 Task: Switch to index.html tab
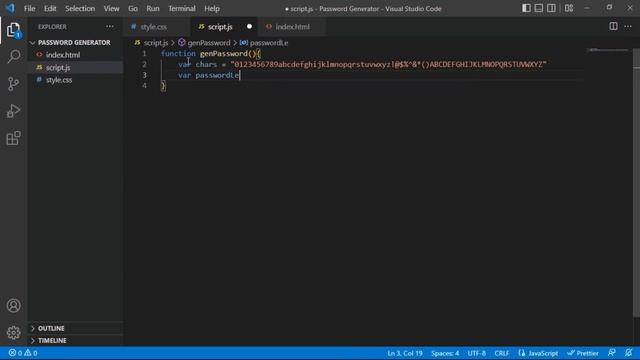click(292, 27)
